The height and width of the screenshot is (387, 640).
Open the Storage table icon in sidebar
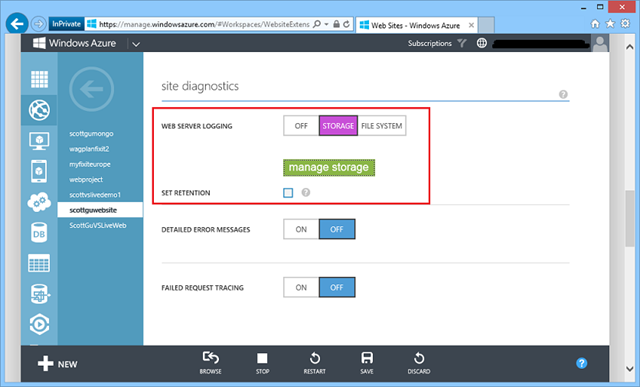coord(39,263)
